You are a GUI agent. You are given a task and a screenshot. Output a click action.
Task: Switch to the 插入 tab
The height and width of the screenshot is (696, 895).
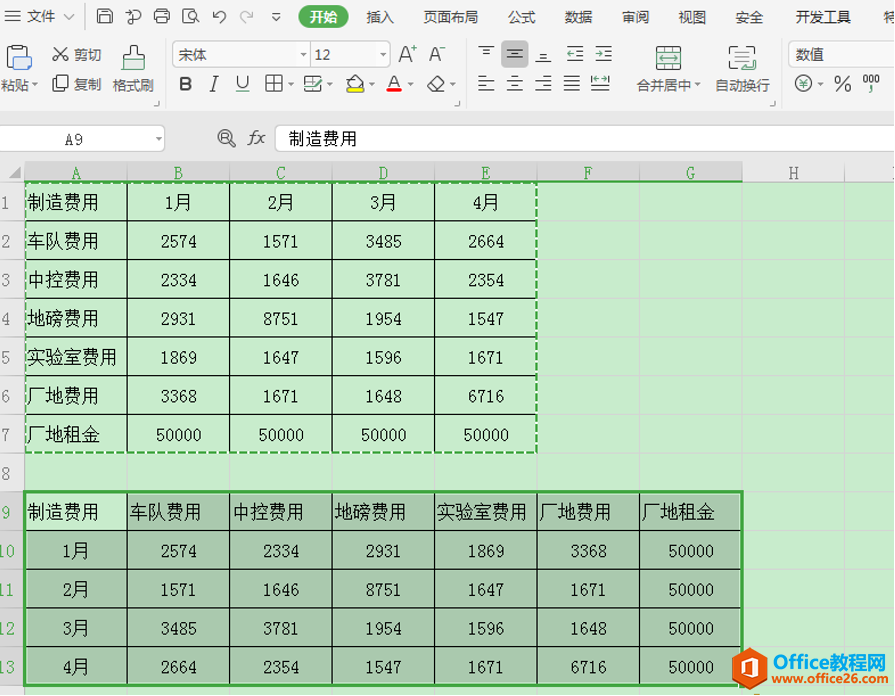click(380, 17)
